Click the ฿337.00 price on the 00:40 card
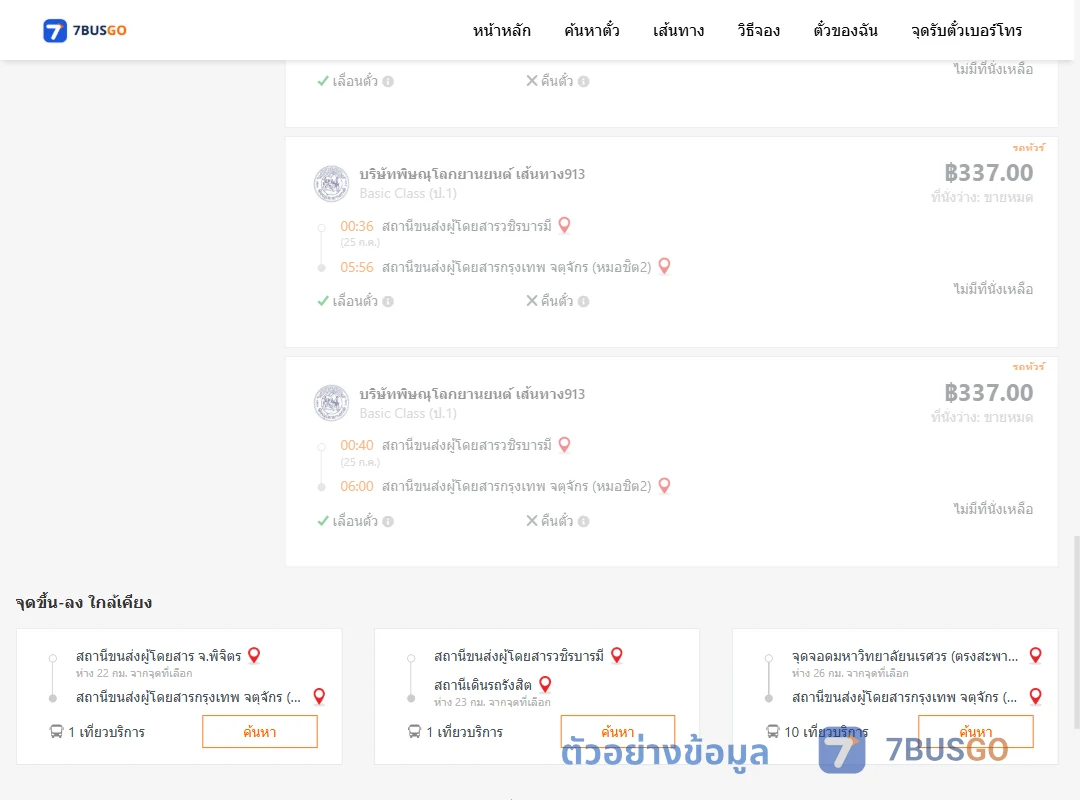This screenshot has width=1080, height=800. (988, 392)
